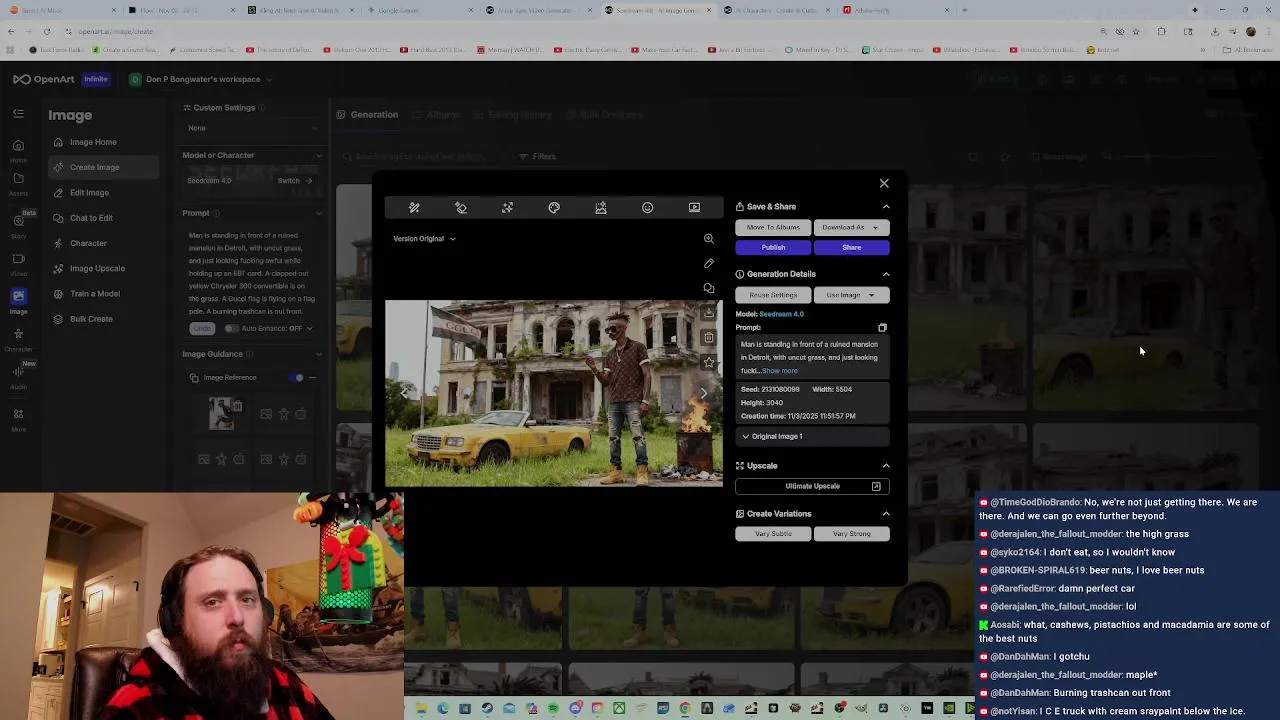The width and height of the screenshot is (1280, 720).
Task: Expand Original Image 1 row
Action: coord(812,437)
